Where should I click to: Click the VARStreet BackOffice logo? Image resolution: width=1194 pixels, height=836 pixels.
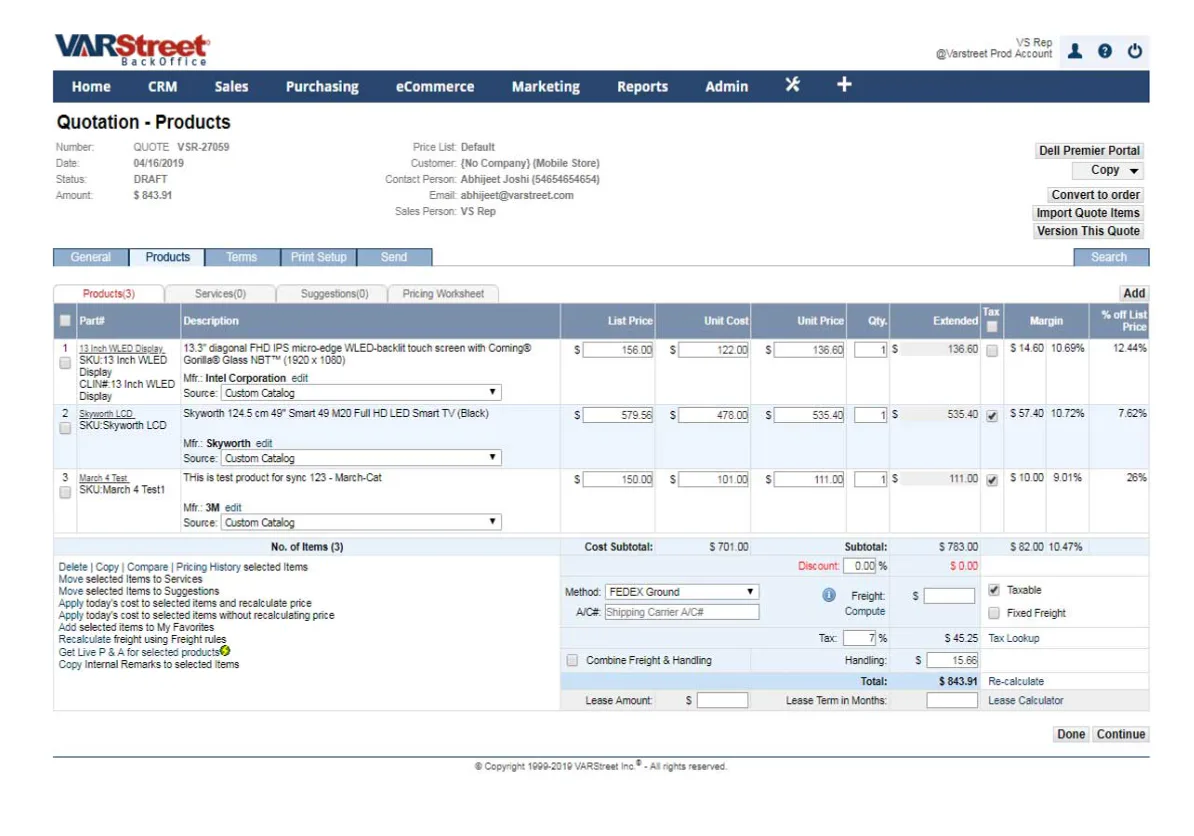pos(132,49)
